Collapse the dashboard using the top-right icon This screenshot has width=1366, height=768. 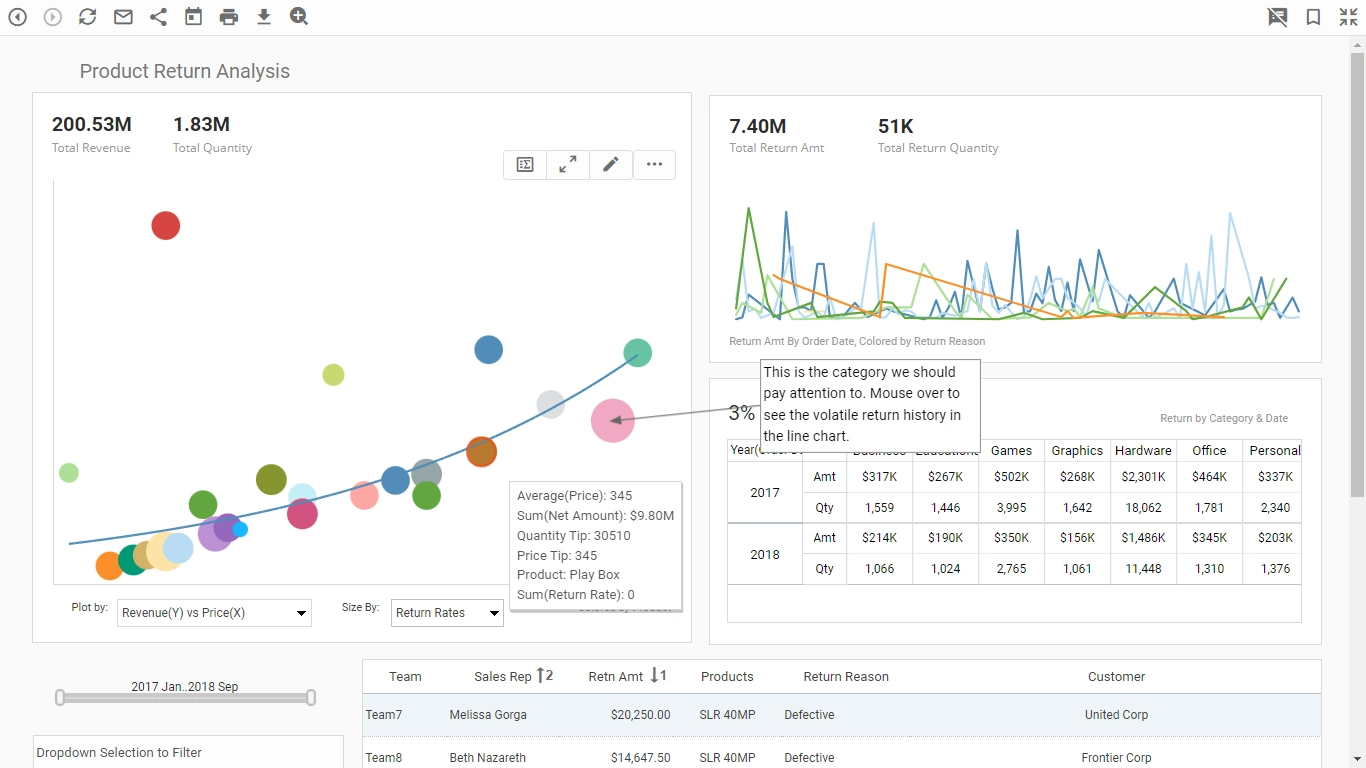coord(1348,16)
